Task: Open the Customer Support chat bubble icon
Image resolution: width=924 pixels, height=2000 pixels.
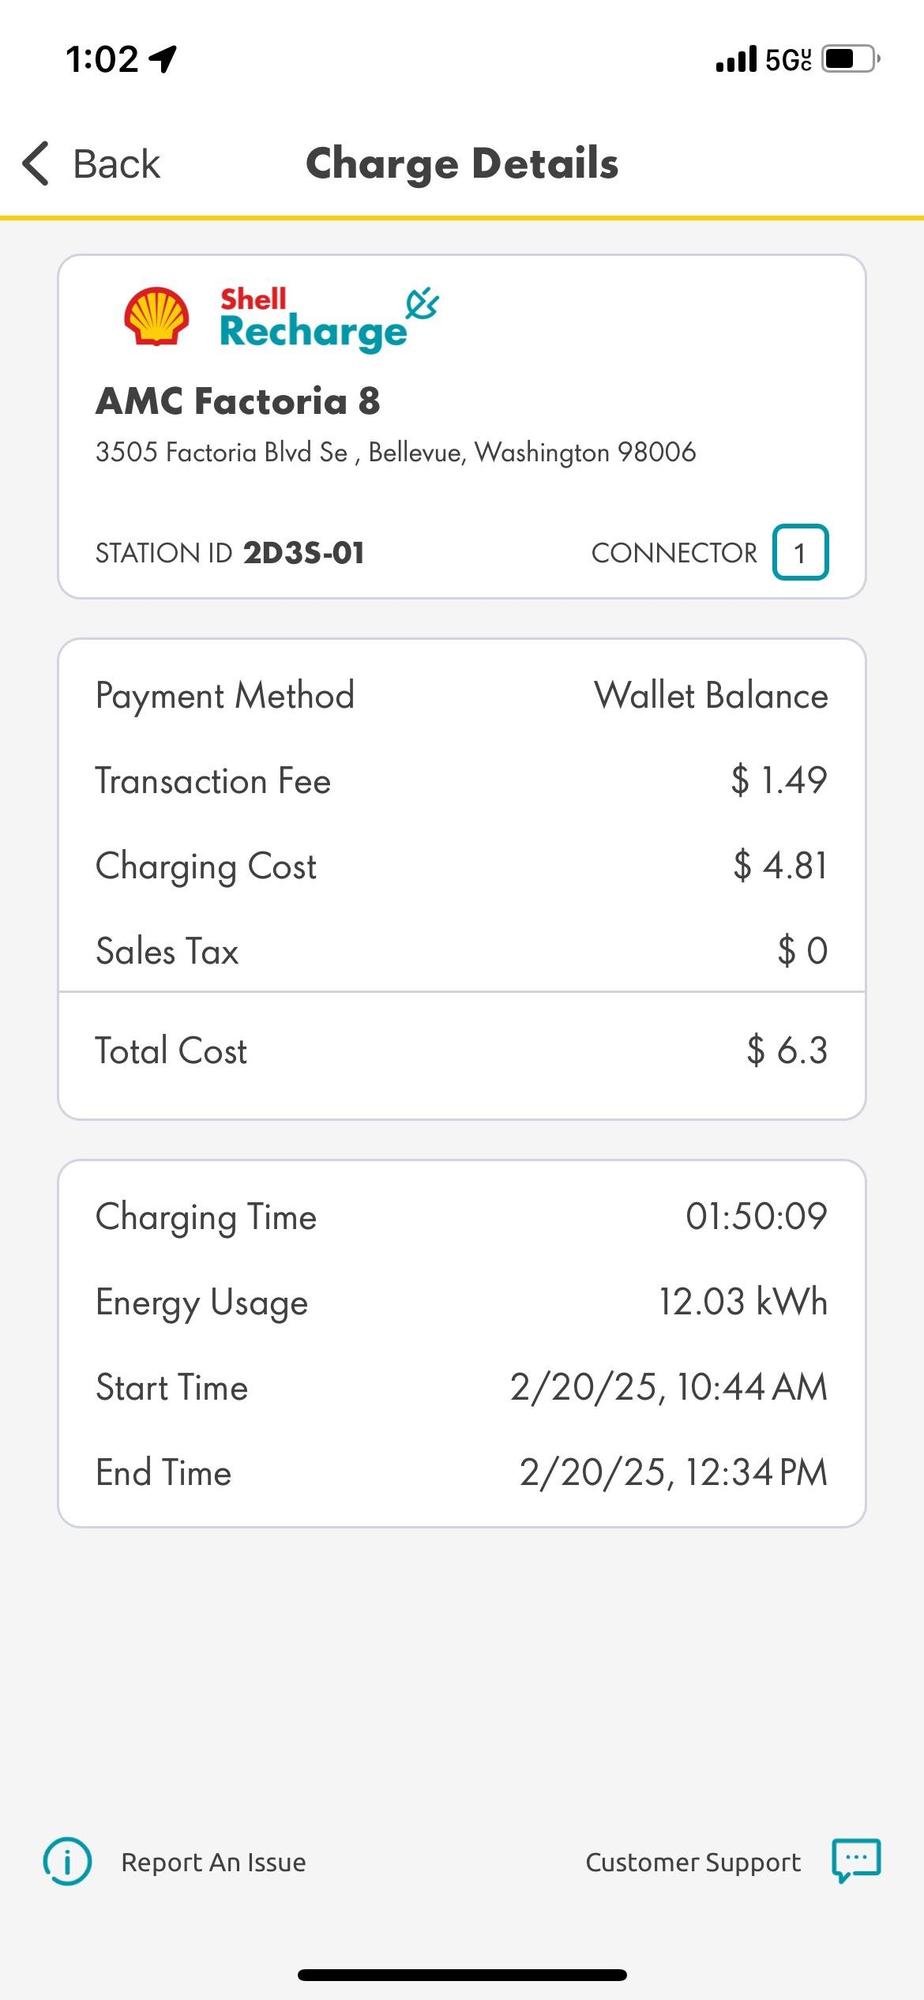Action: coord(856,1860)
